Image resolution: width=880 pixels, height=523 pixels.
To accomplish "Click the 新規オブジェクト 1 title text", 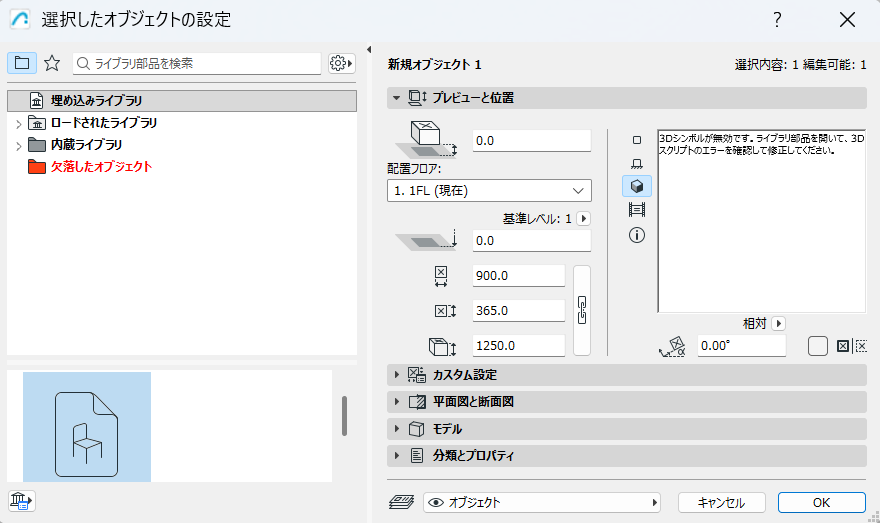I will point(434,65).
